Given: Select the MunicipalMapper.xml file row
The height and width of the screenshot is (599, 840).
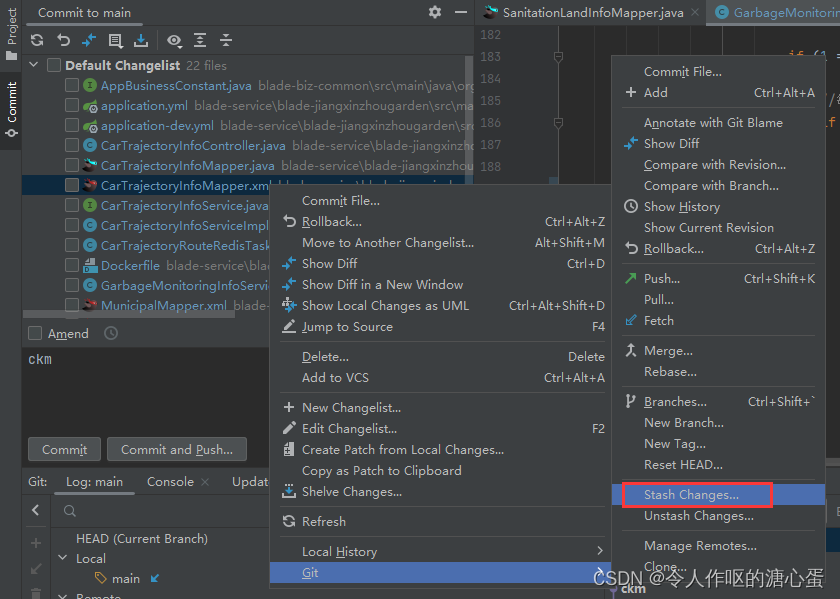Looking at the screenshot, I should coord(146,306).
